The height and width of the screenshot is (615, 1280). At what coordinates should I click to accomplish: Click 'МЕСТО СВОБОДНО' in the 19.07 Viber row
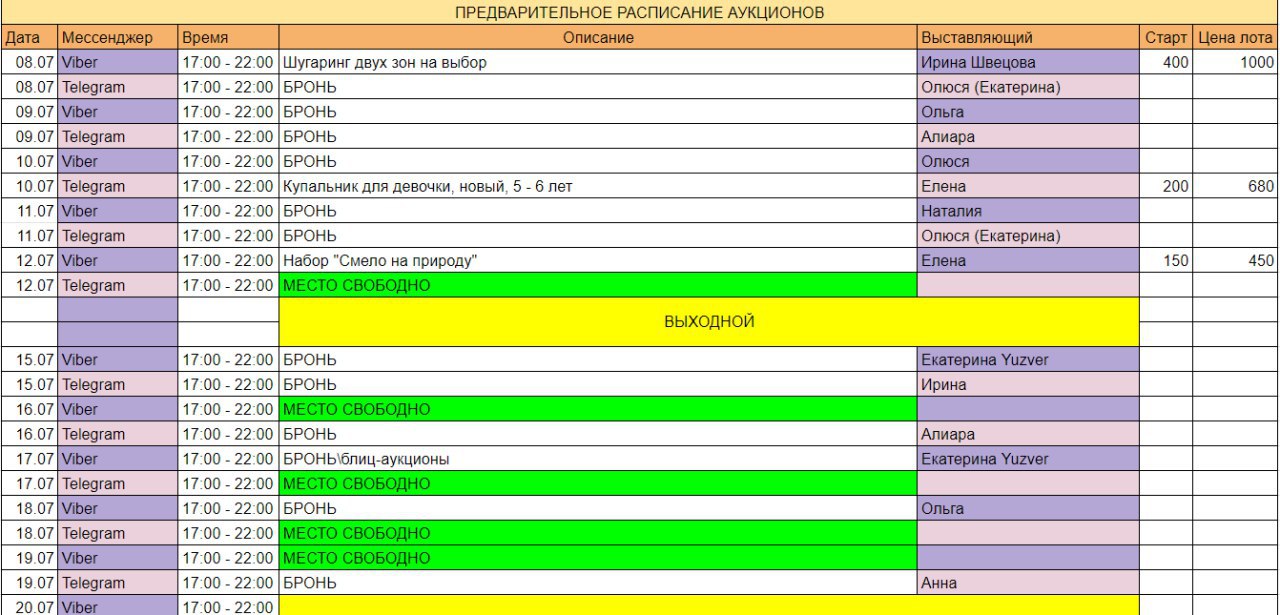(598, 558)
